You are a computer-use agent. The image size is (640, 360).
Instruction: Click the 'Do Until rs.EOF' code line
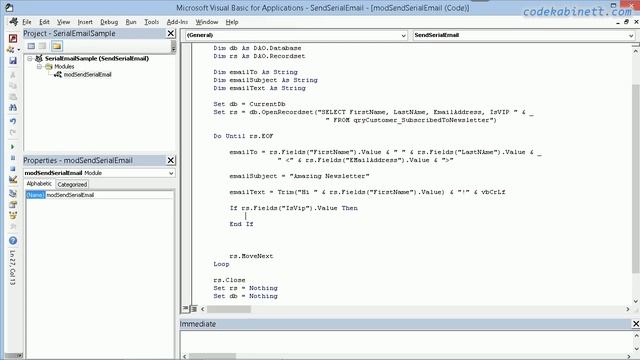pyautogui.click(x=243, y=136)
